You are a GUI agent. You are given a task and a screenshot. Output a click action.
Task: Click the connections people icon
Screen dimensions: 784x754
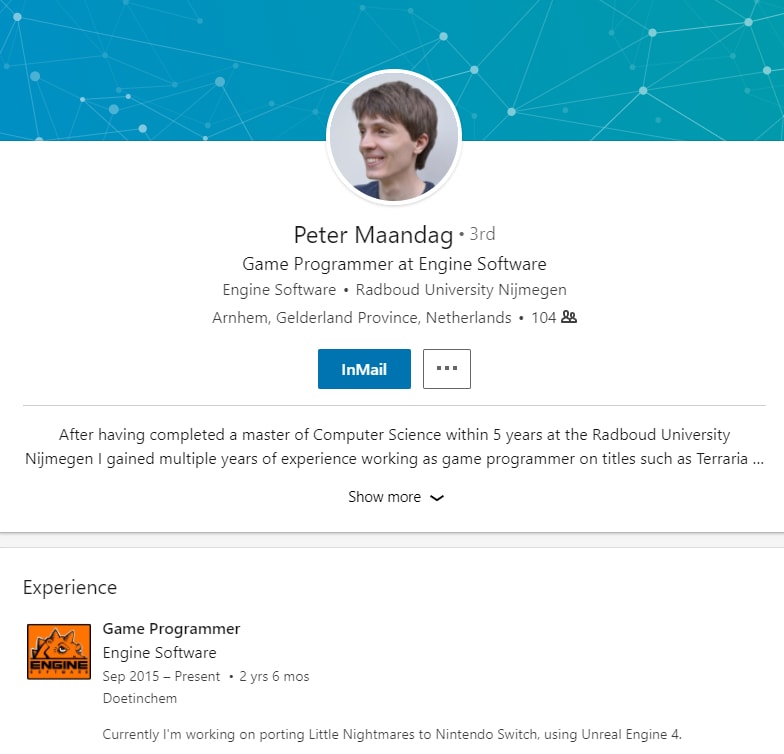click(x=569, y=318)
